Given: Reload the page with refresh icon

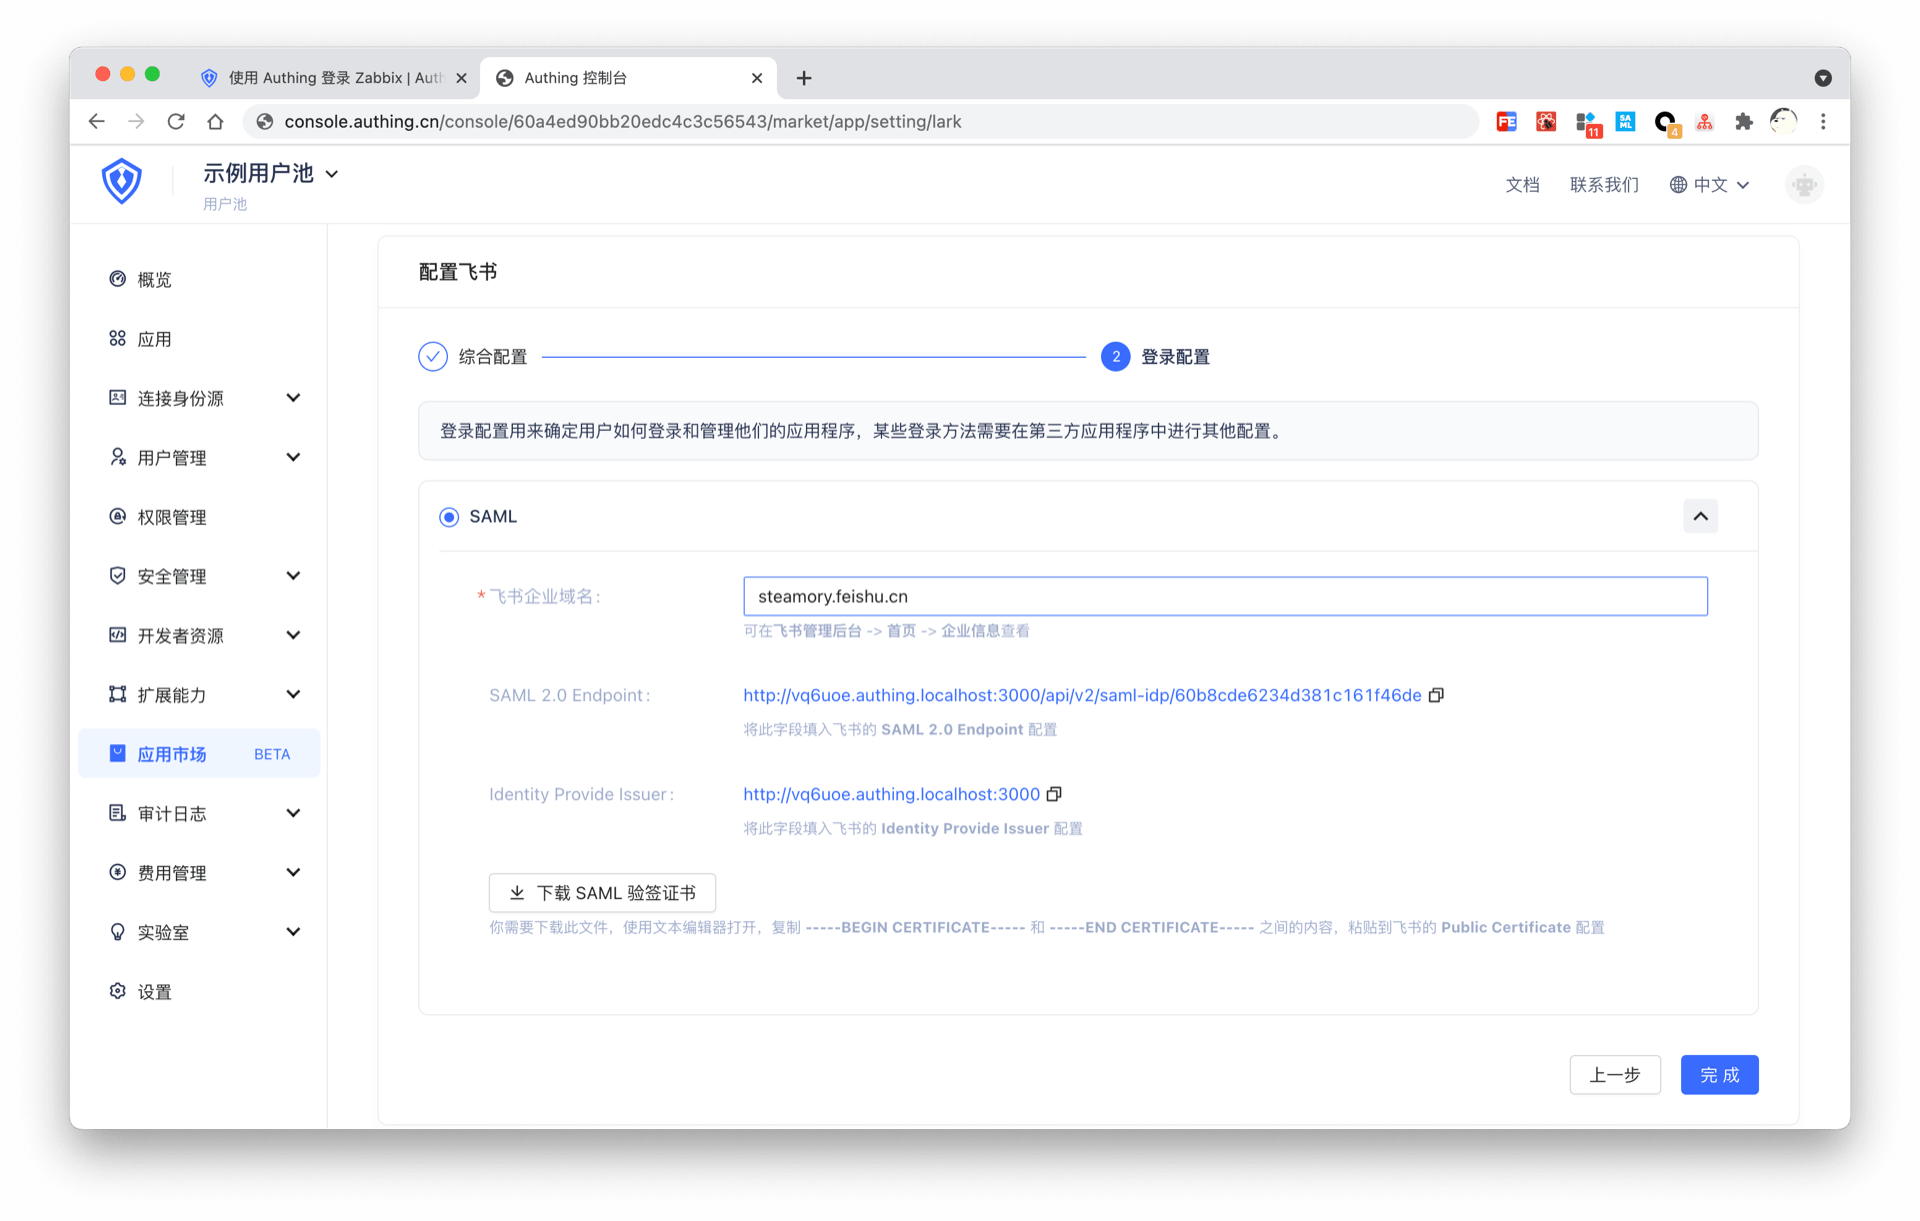Looking at the screenshot, I should coord(176,121).
